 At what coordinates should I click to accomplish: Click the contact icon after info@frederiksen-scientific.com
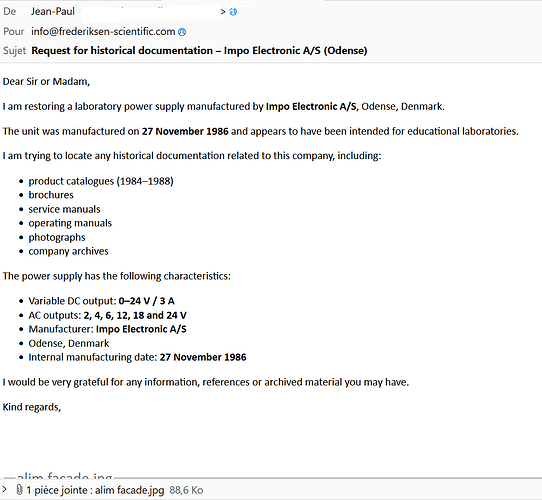point(182,32)
